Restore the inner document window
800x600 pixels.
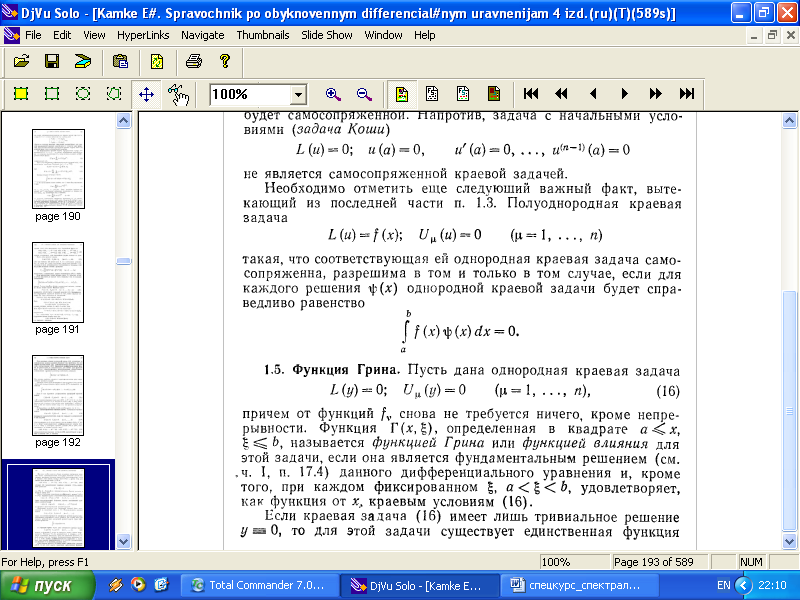772,35
